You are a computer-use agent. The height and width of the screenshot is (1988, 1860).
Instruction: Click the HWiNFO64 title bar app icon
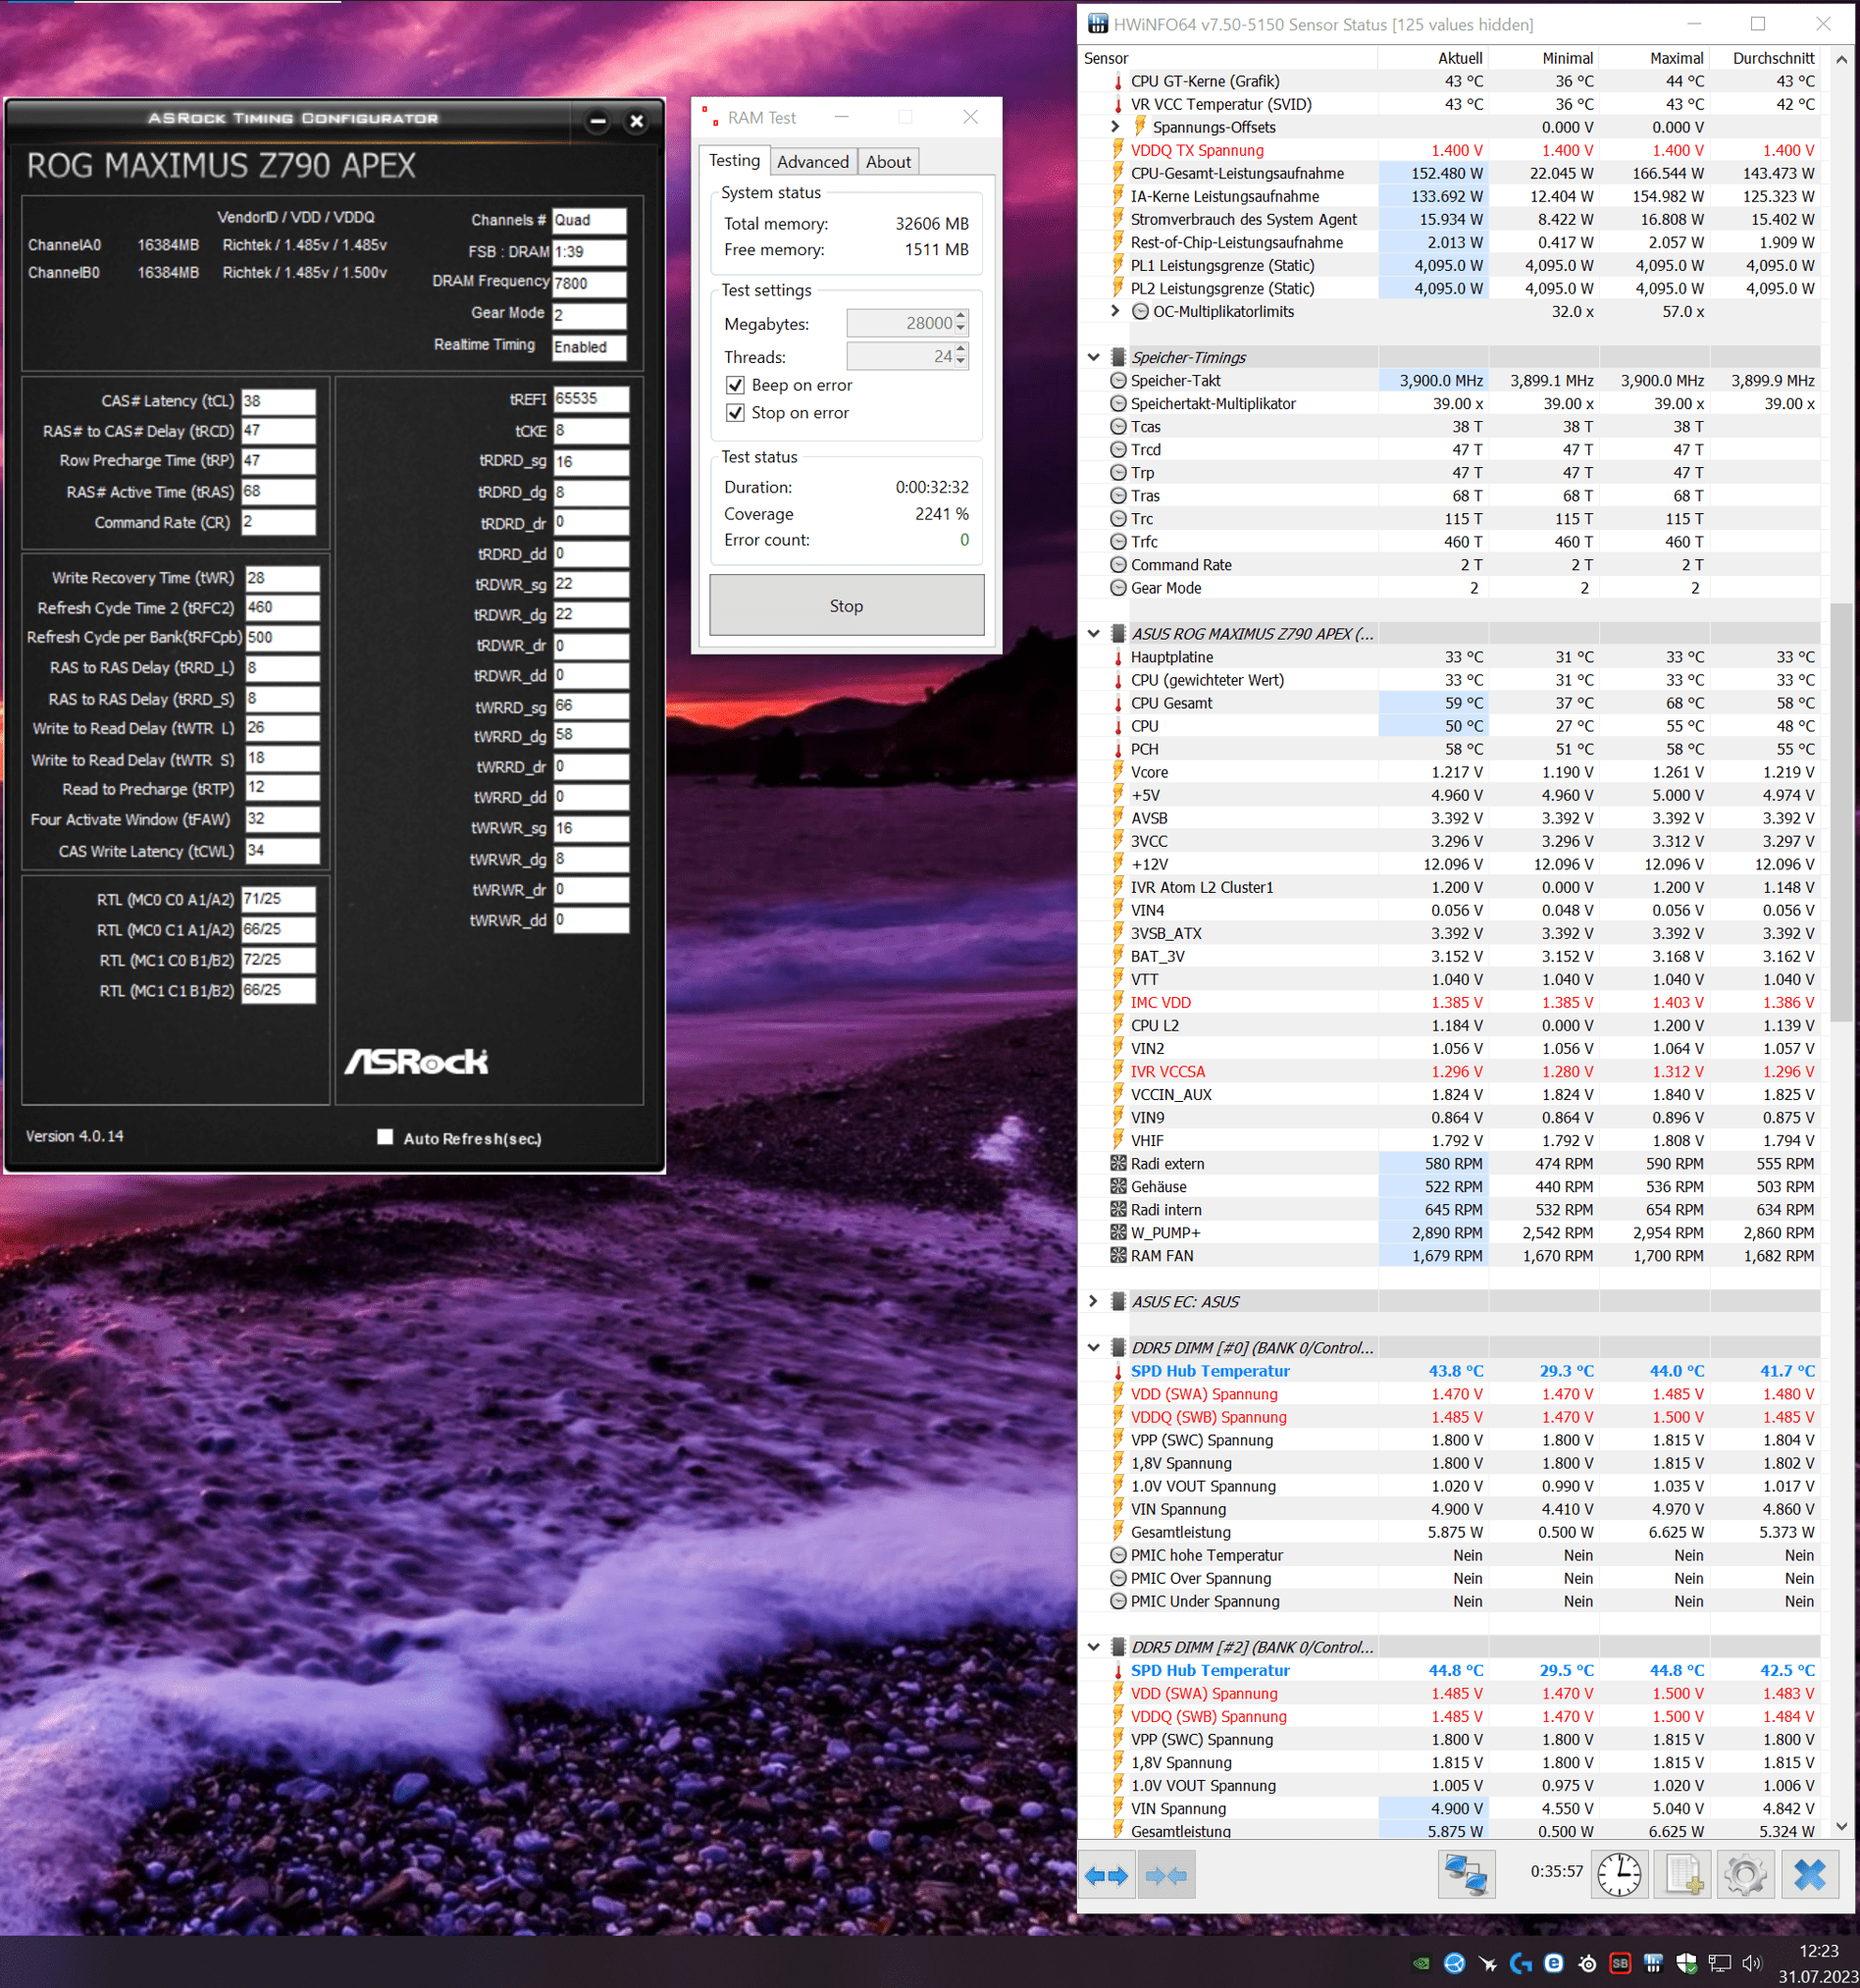(1098, 24)
